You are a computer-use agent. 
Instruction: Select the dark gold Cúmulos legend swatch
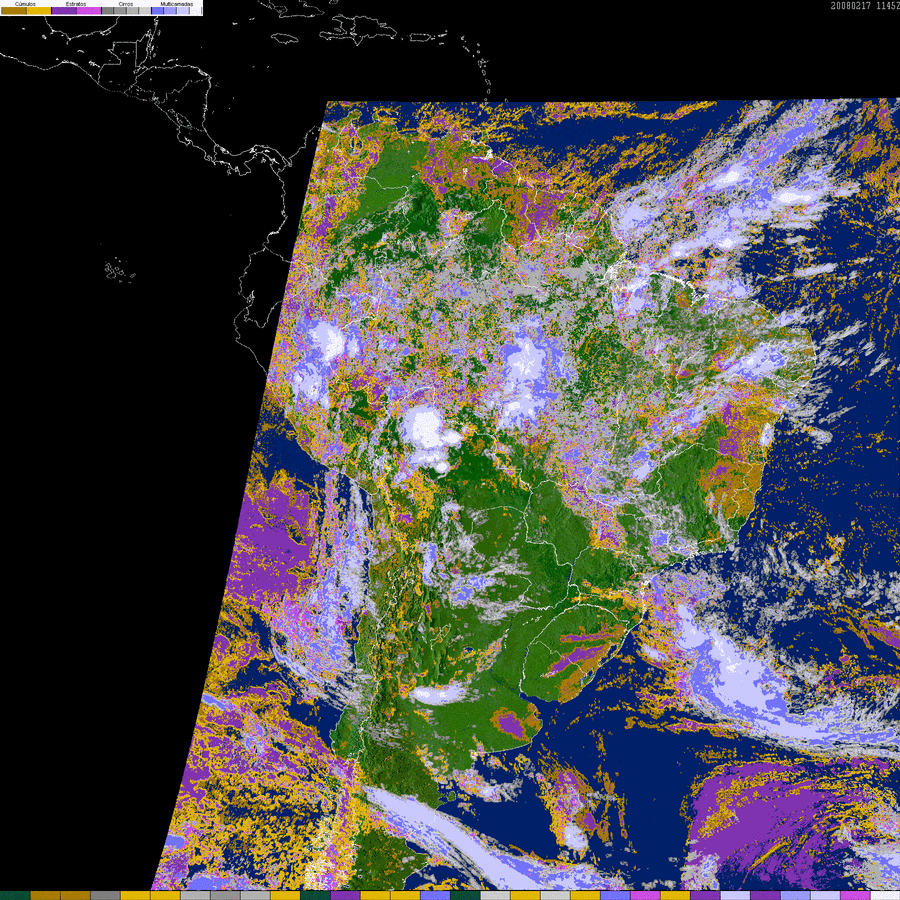[x=14, y=10]
